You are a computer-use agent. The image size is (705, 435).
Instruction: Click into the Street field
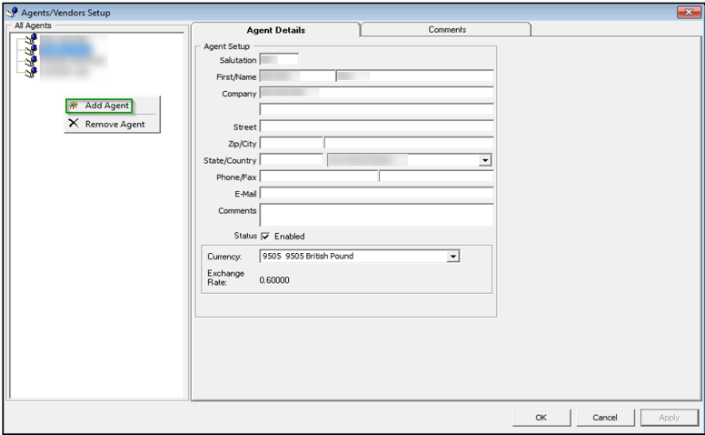376,126
